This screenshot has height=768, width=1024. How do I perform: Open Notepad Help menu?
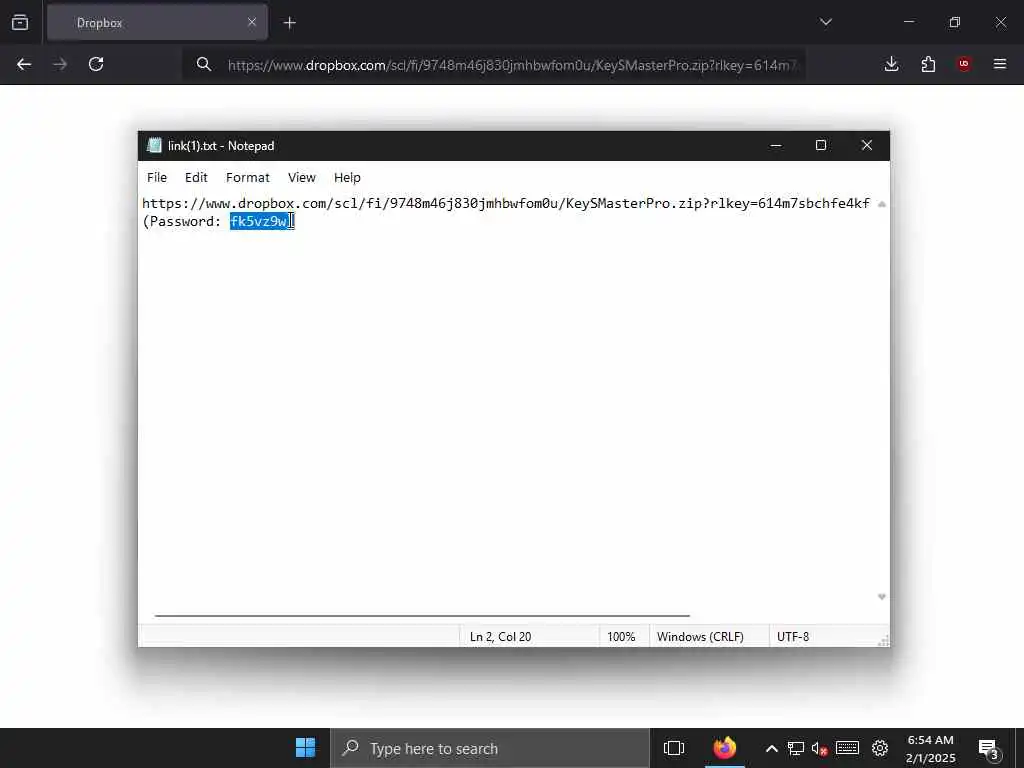pos(347,178)
